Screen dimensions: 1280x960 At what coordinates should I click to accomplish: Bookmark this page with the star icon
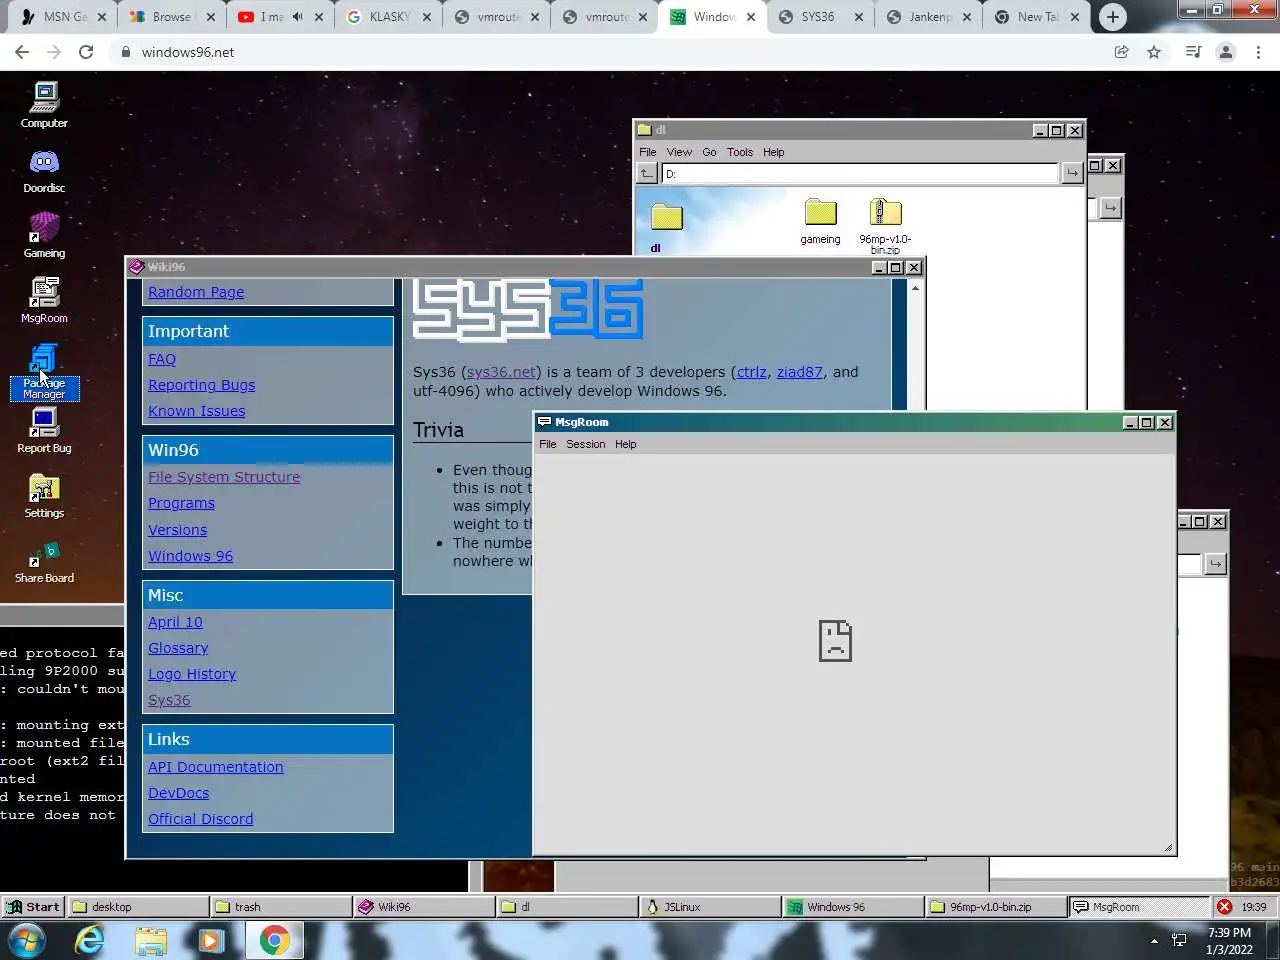tap(1154, 52)
